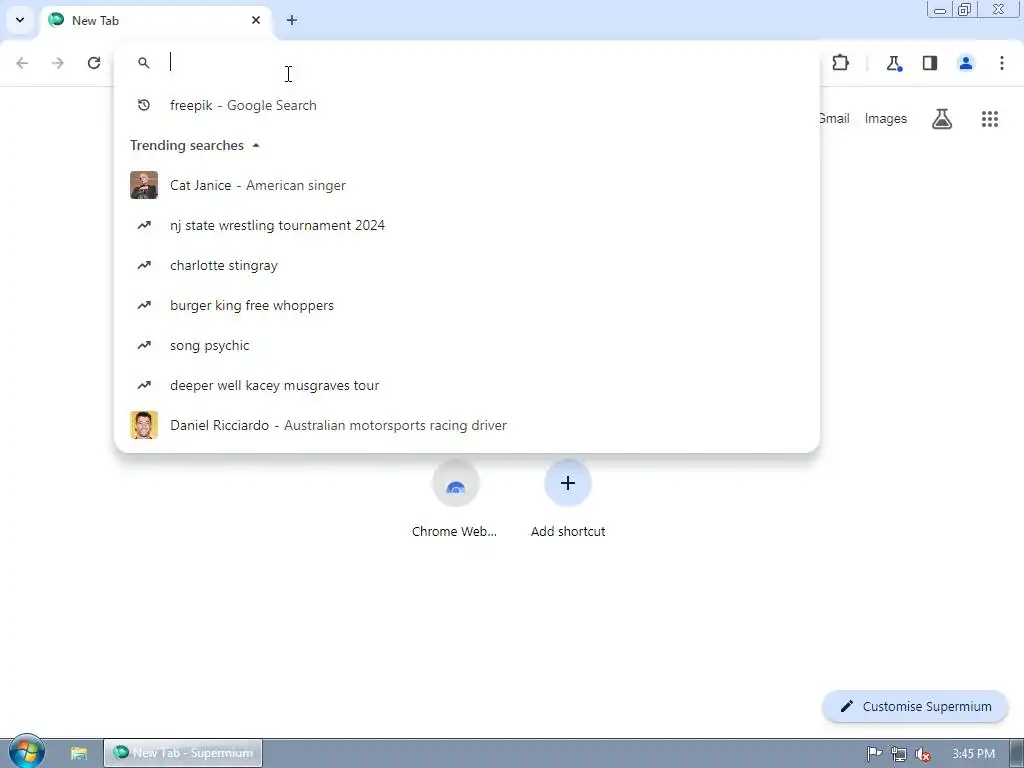Open the tab search dropdown arrow
This screenshot has width=1024, height=768.
tap(20, 20)
